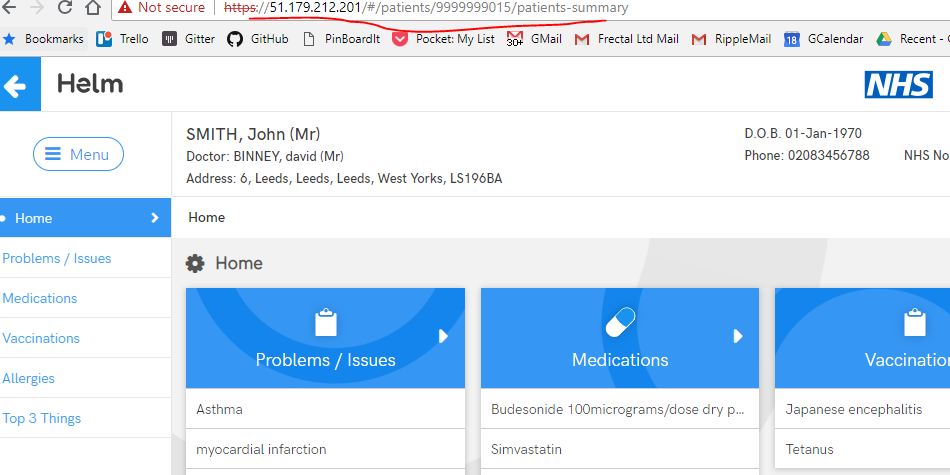950x475 pixels.
Task: Click the NHS logo
Action: pyautogui.click(x=899, y=84)
